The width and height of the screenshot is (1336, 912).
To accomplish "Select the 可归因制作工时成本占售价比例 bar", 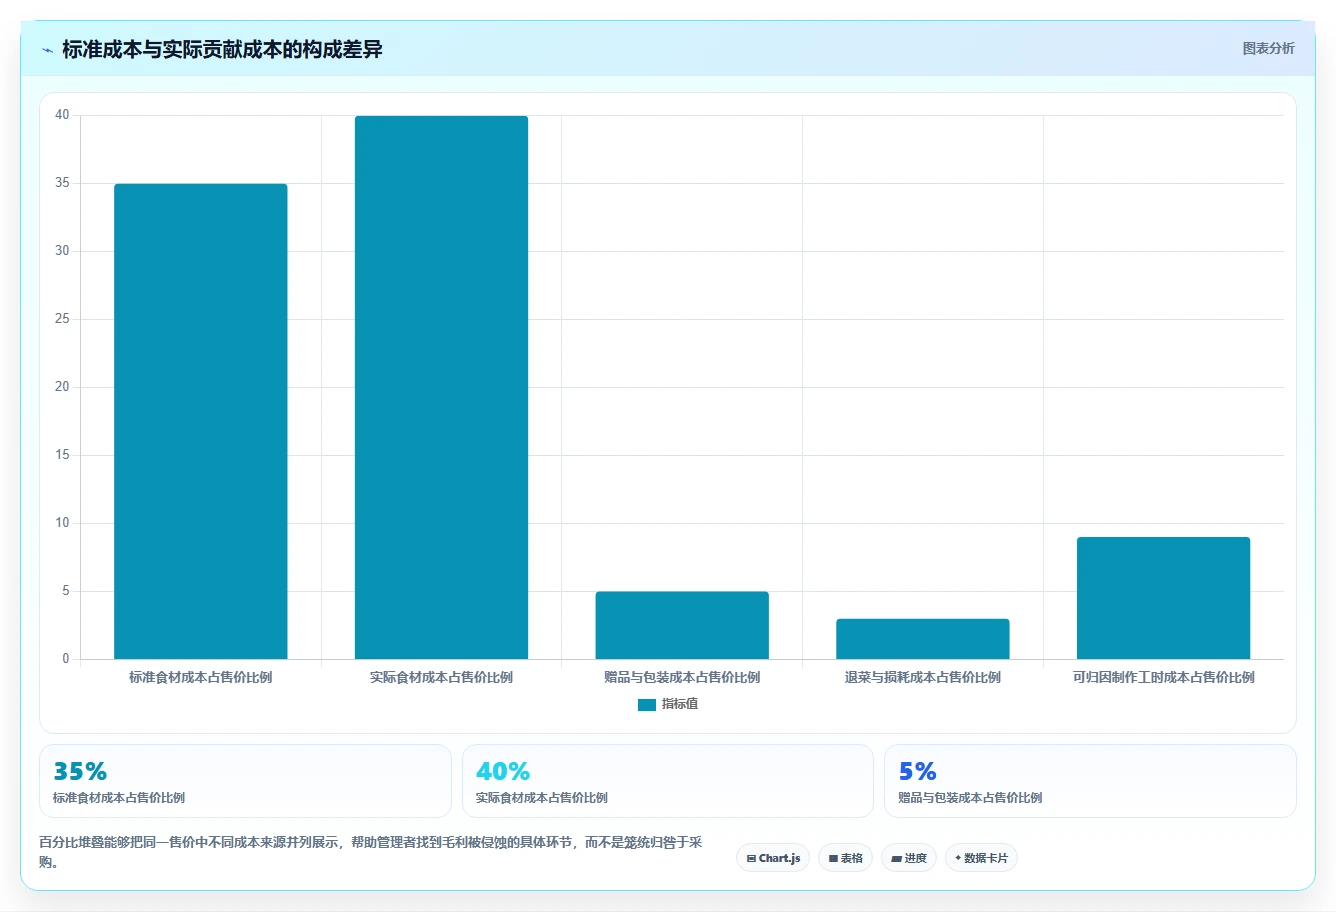I will pyautogui.click(x=1163, y=598).
